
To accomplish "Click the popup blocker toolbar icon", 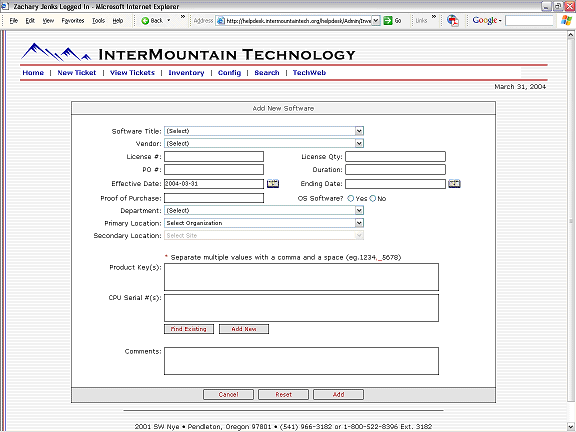I will pos(453,21).
